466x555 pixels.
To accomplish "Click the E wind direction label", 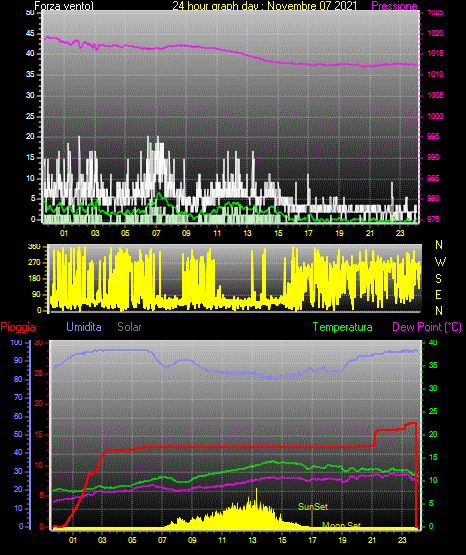I will (x=438, y=294).
